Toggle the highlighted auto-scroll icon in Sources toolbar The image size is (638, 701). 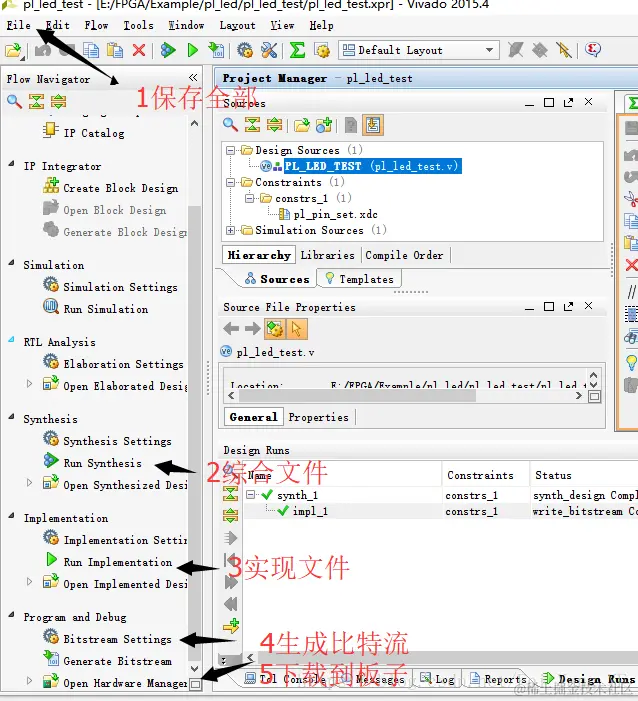pos(373,125)
